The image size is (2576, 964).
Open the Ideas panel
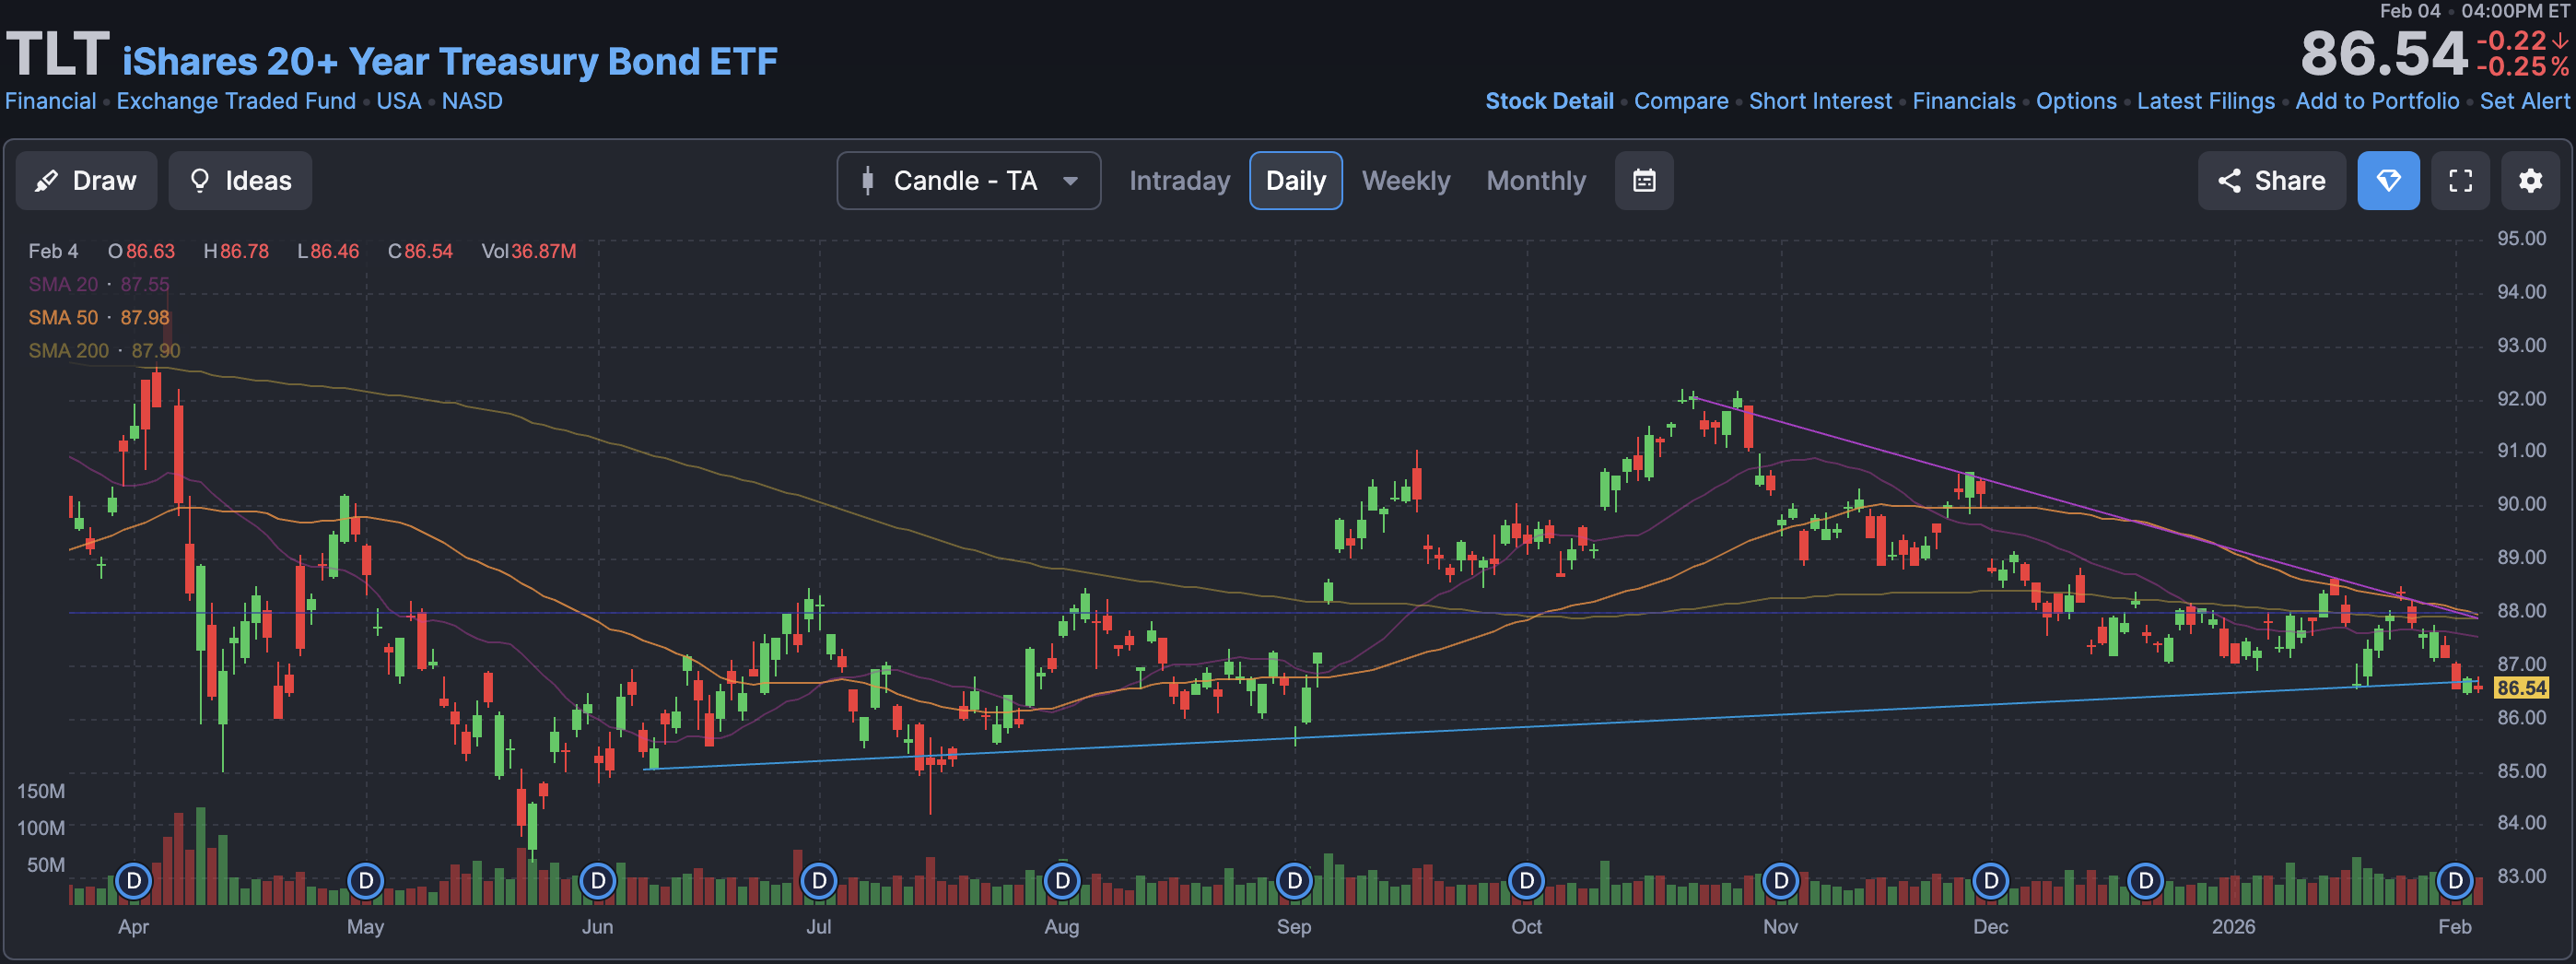240,181
